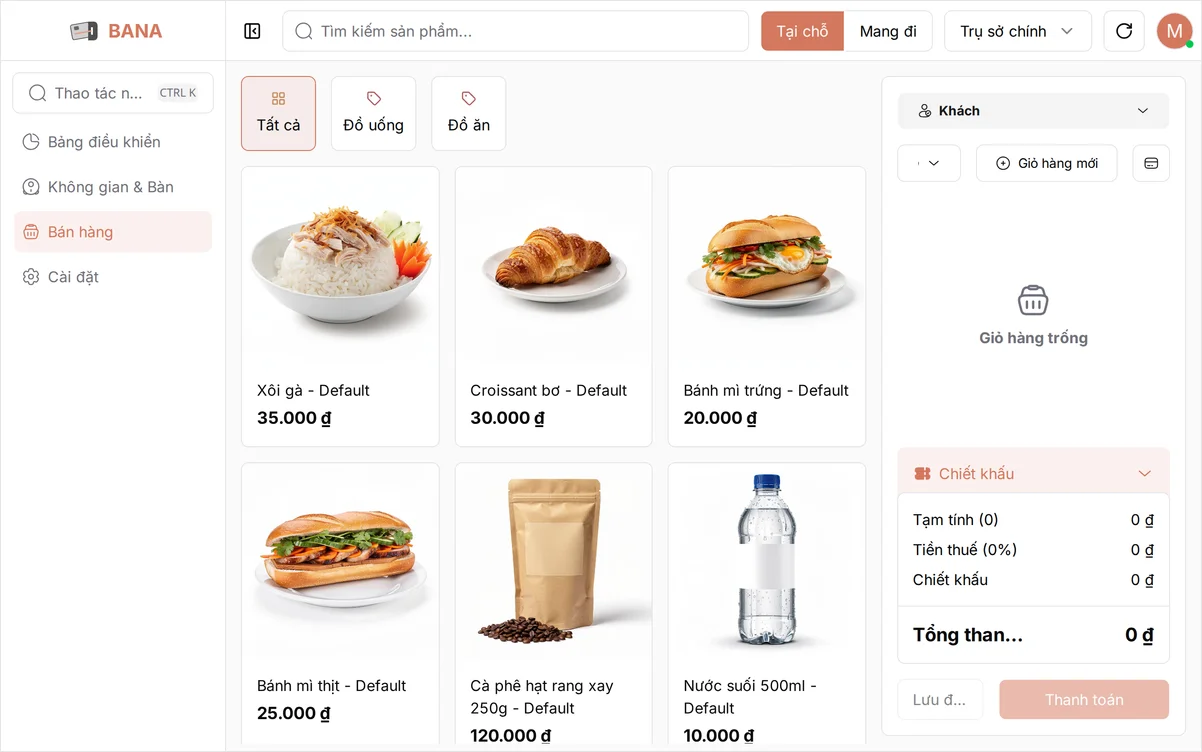This screenshot has width=1202, height=752.
Task: Select the Tất cả category tab
Action: (x=278, y=114)
